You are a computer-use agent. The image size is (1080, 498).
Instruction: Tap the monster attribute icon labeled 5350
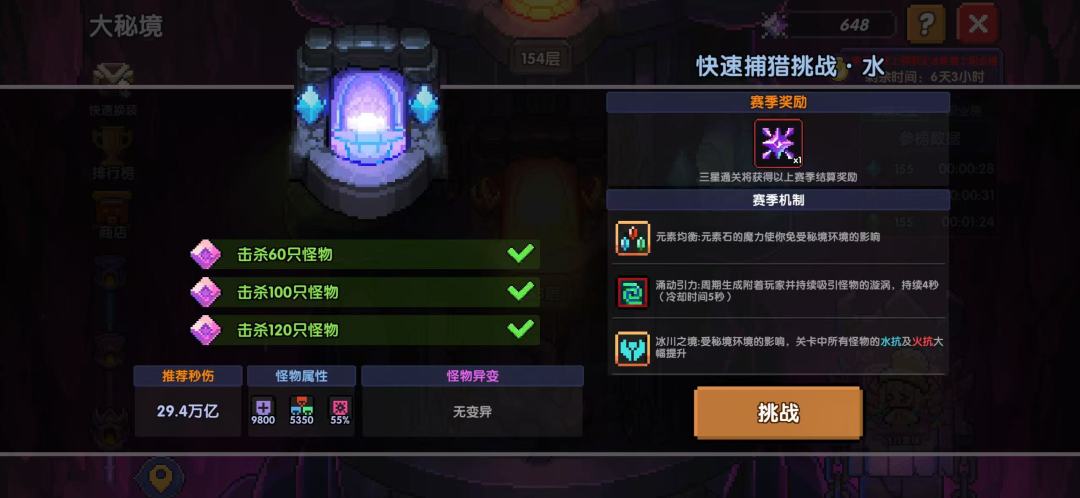coord(301,407)
